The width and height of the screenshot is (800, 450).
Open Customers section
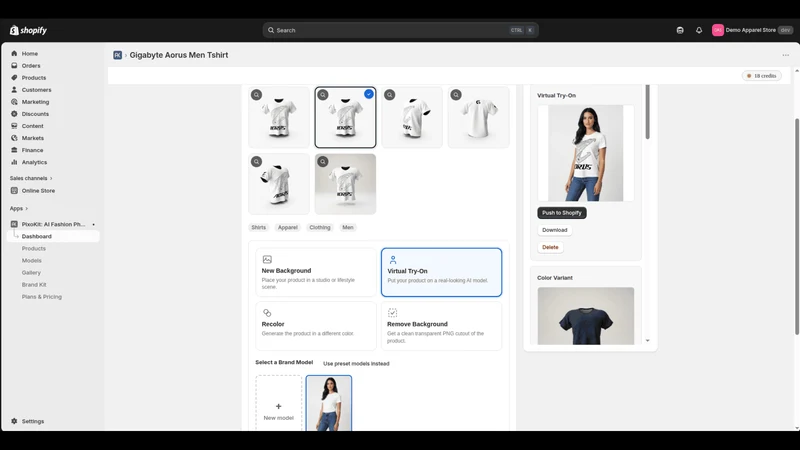(36, 90)
